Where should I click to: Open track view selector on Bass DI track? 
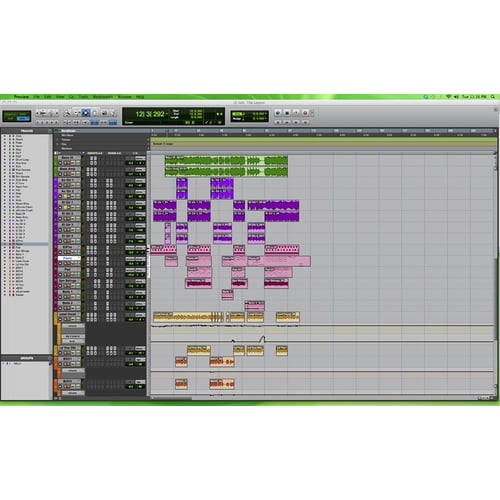tap(73, 163)
